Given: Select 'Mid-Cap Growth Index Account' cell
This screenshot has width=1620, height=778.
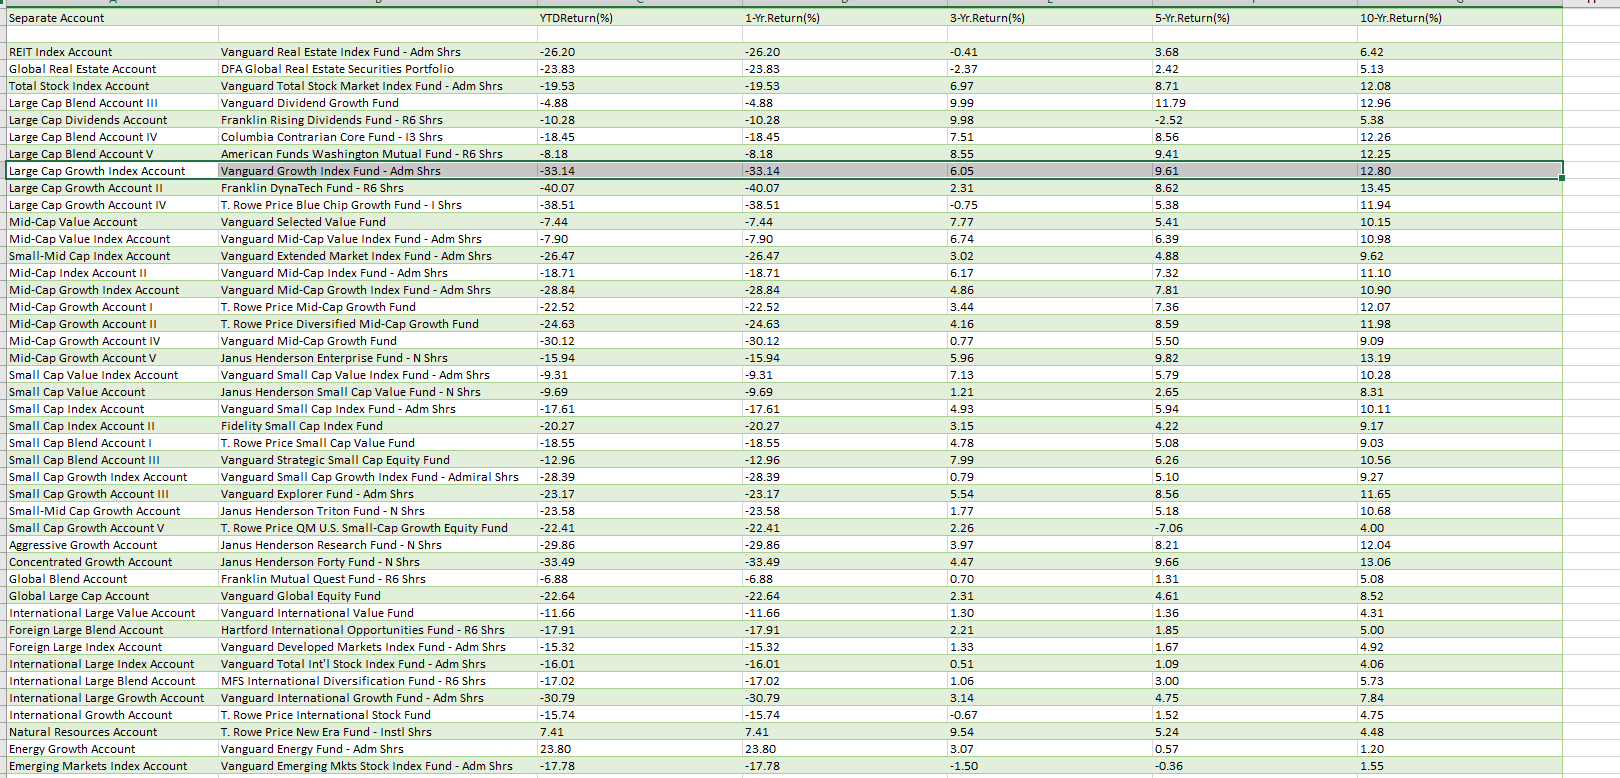Looking at the screenshot, I should (112, 290).
